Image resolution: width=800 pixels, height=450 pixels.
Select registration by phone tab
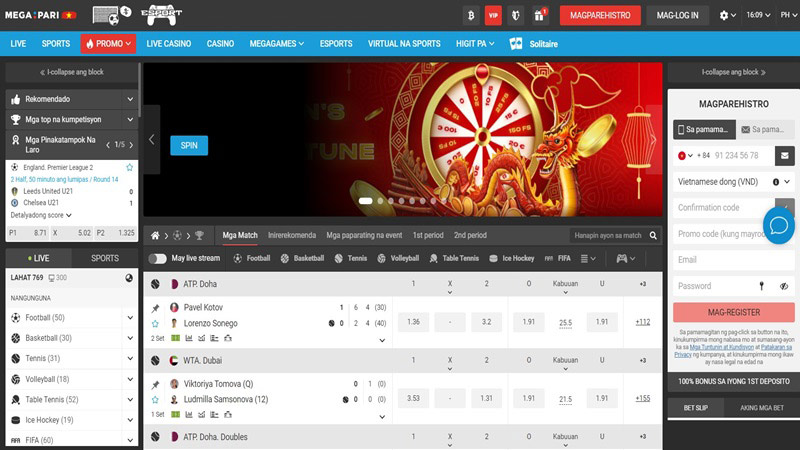704,130
